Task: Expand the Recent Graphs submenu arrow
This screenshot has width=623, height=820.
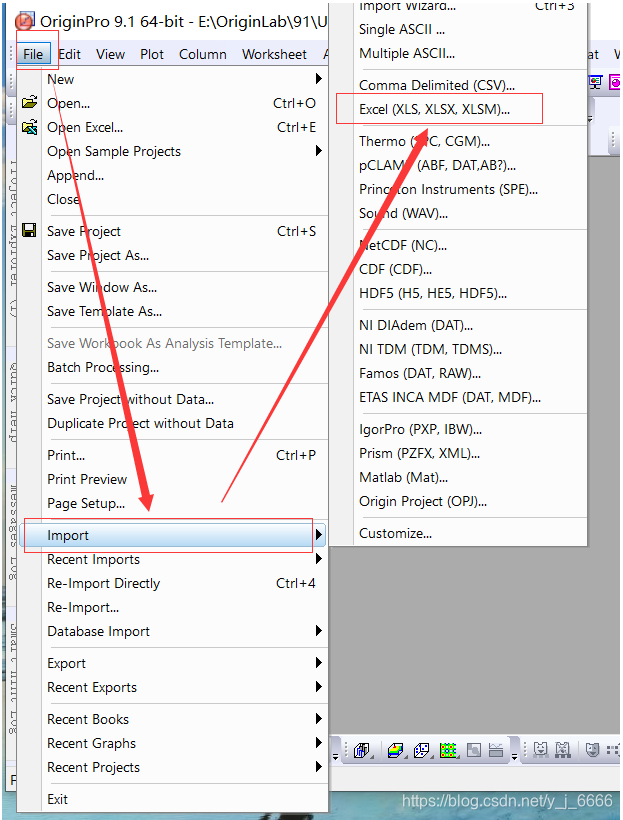Action: coord(319,743)
